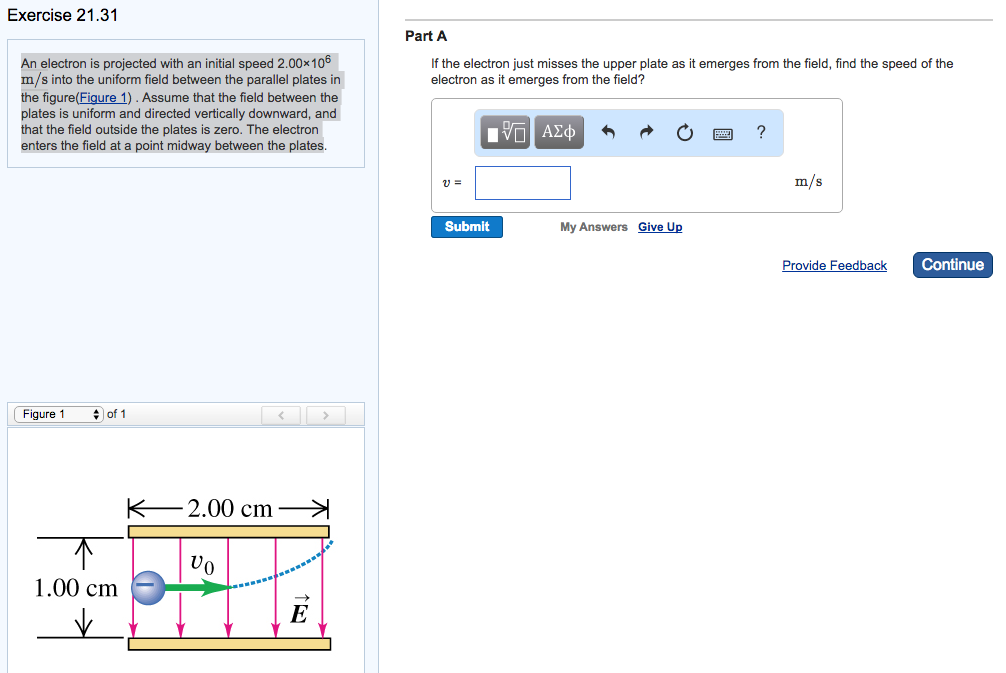1006x673 pixels.
Task: Open the Provide Feedback link
Action: coord(834,265)
